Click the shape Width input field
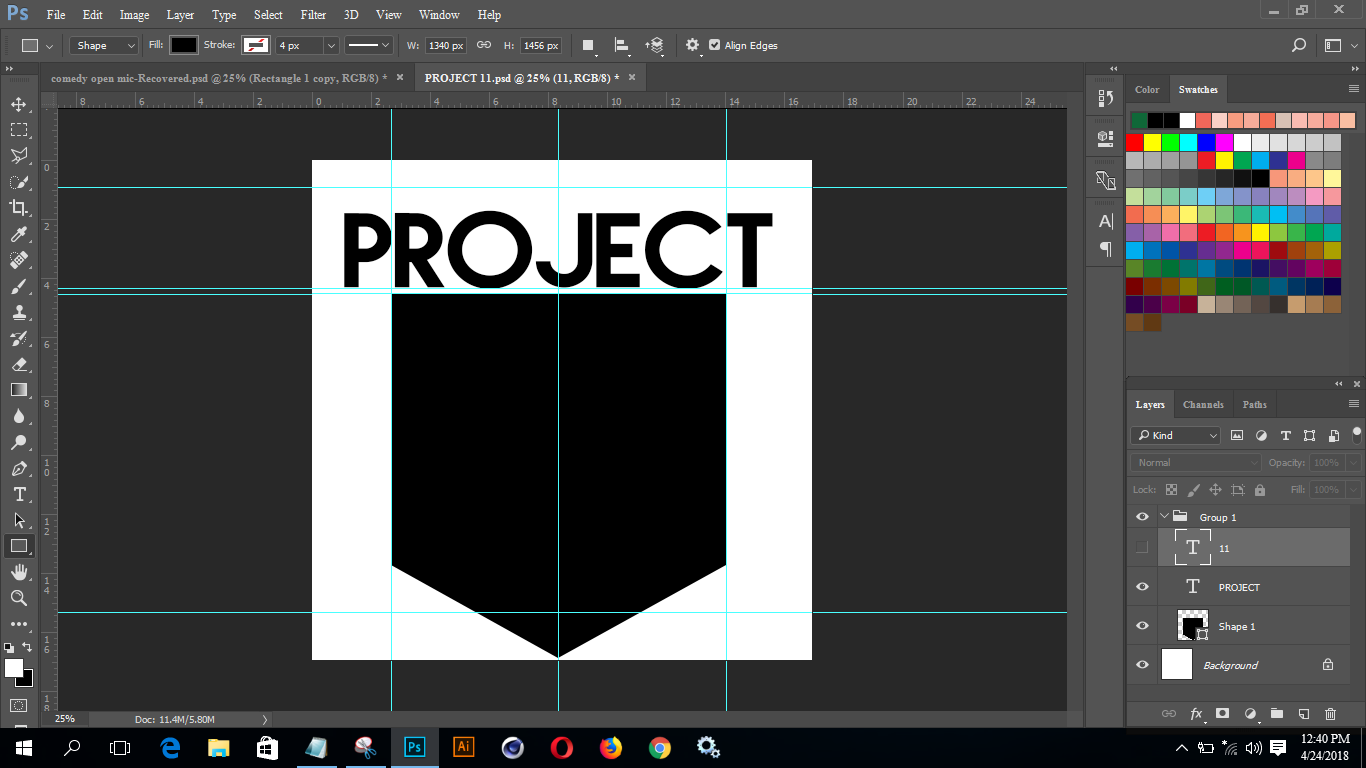This screenshot has height=768, width=1366. [446, 45]
